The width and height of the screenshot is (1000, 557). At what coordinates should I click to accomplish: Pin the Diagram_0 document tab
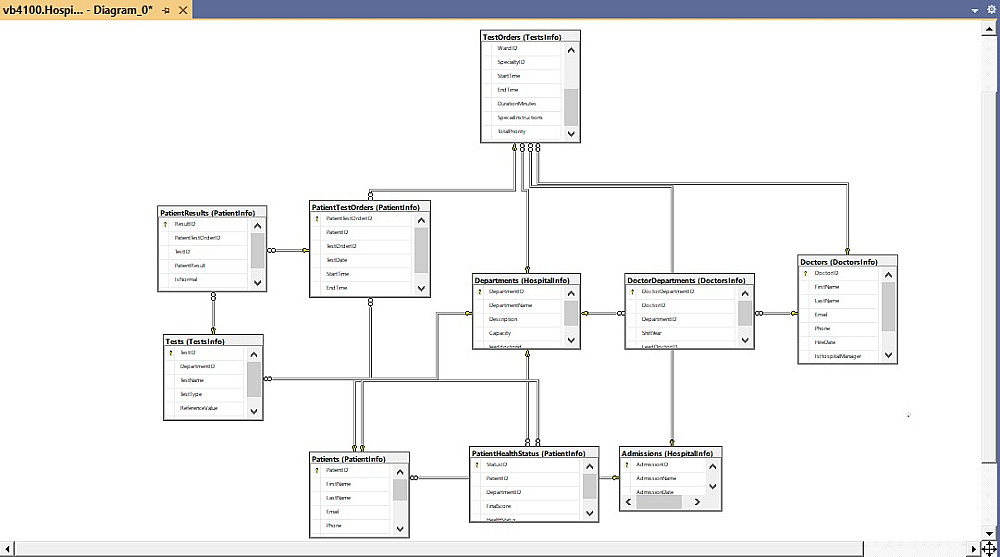166,10
